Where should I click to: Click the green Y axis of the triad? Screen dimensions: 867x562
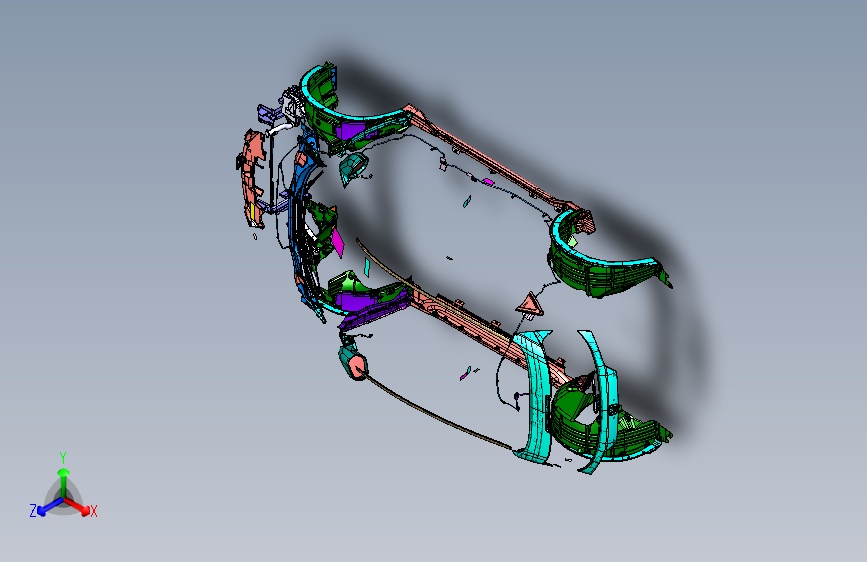click(x=64, y=482)
